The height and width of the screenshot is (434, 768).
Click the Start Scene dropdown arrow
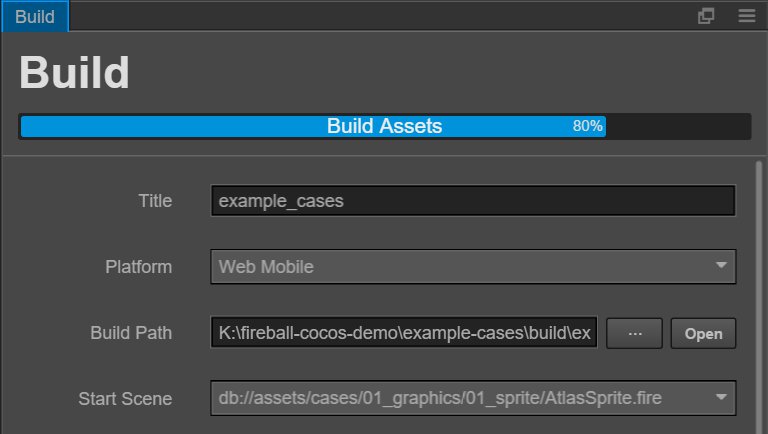click(x=721, y=398)
